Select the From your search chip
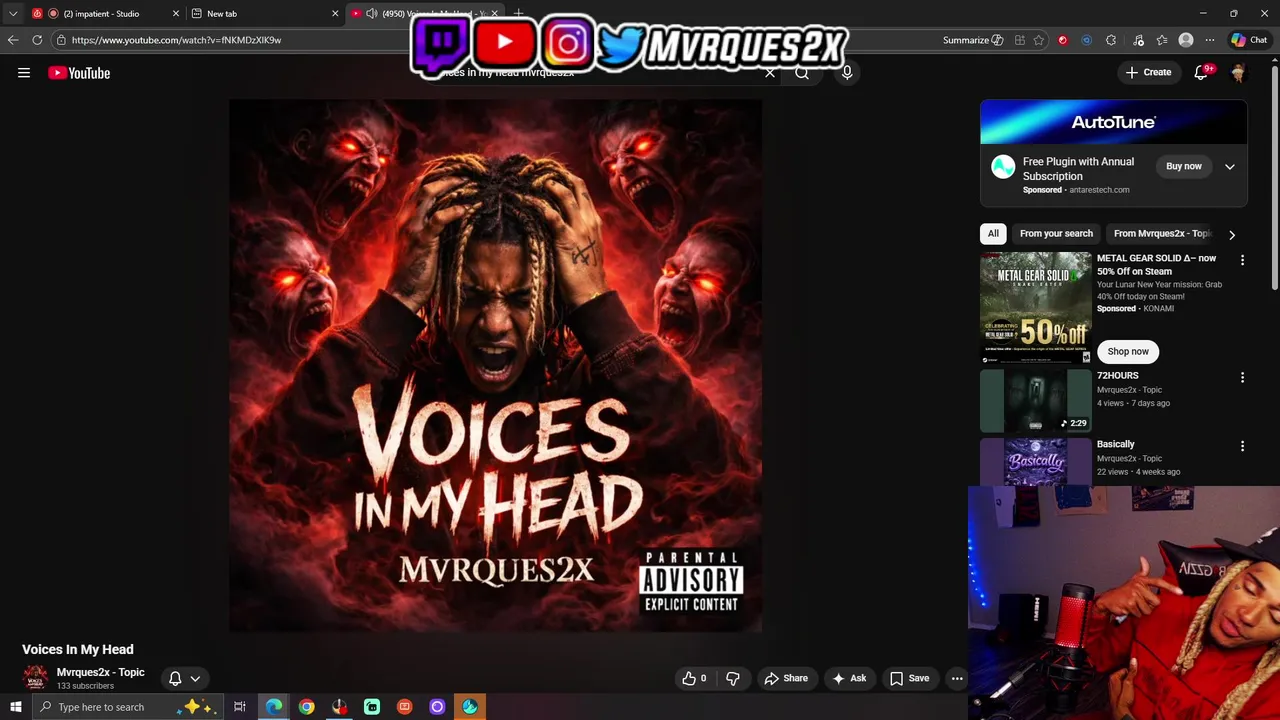Viewport: 1280px width, 720px height. [1056, 233]
